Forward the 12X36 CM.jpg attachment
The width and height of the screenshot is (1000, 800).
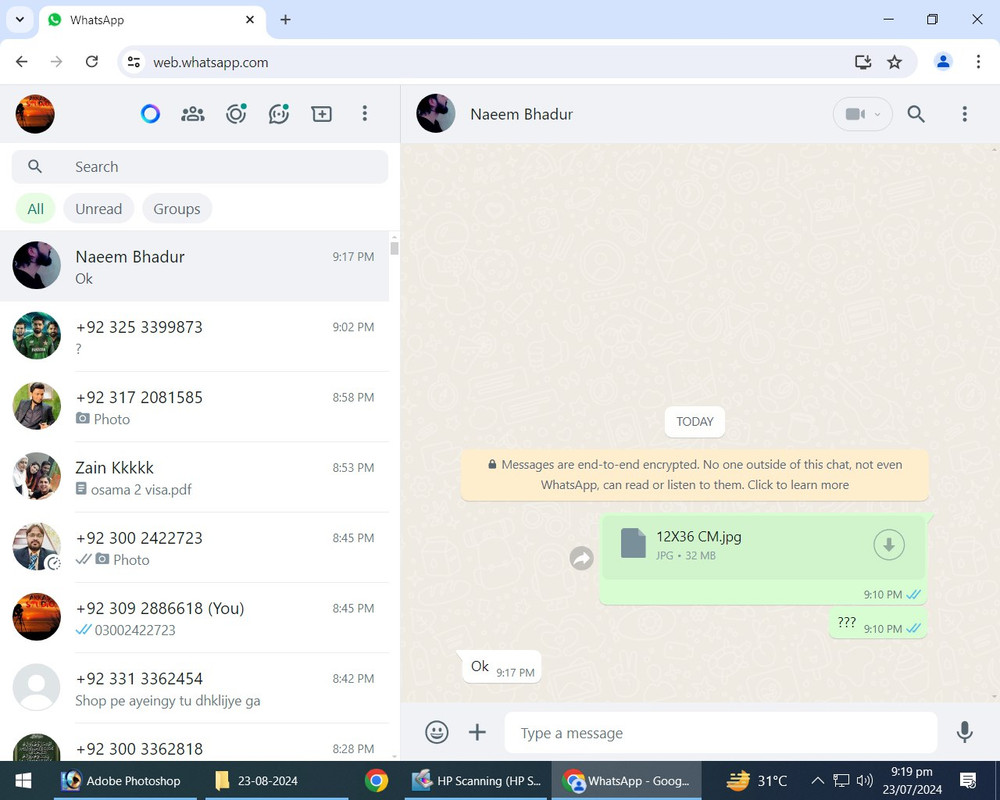coord(582,558)
